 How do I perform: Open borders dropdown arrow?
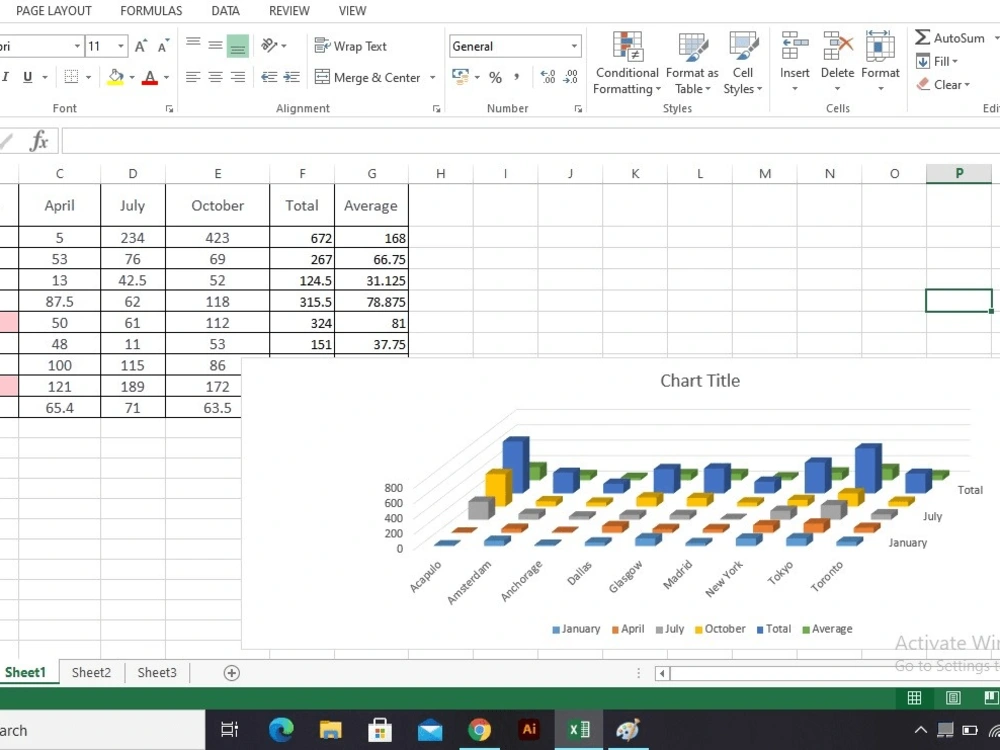tap(89, 77)
